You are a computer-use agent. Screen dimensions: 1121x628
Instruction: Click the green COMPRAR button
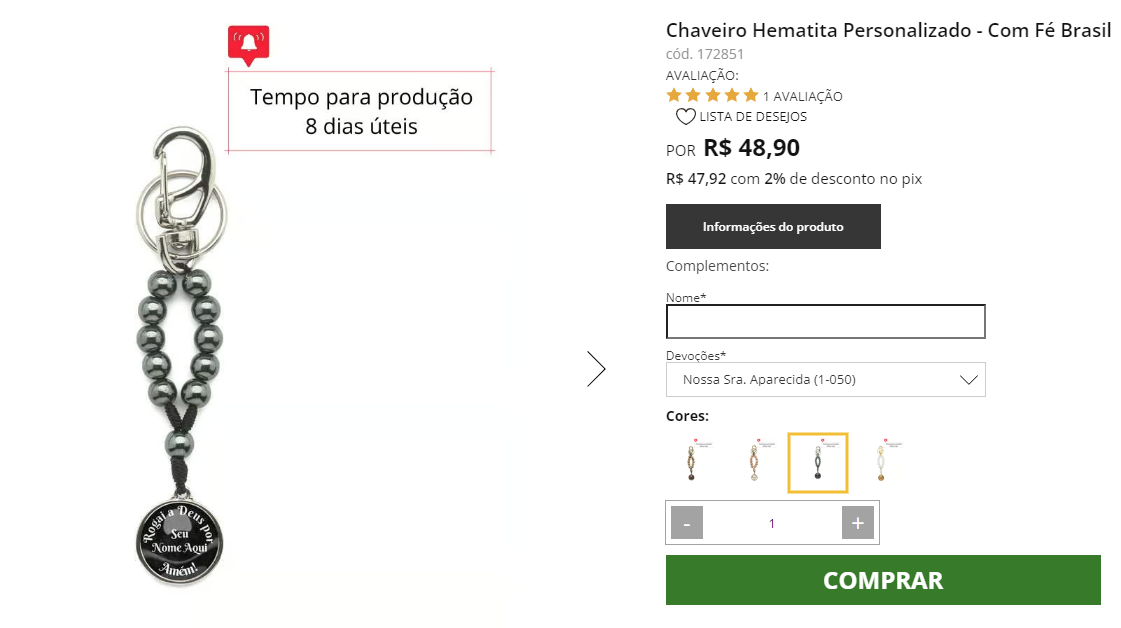[884, 580]
